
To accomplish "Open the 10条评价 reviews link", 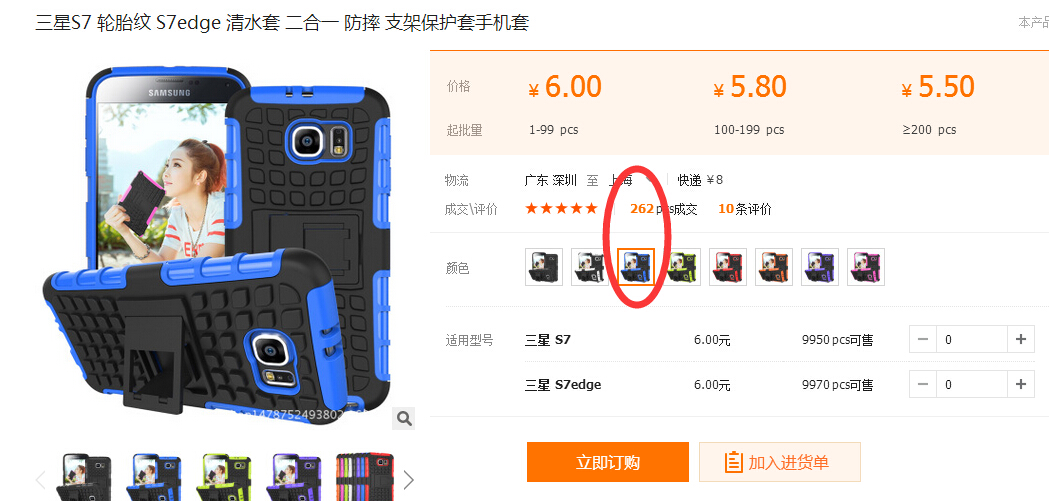I will [x=745, y=209].
